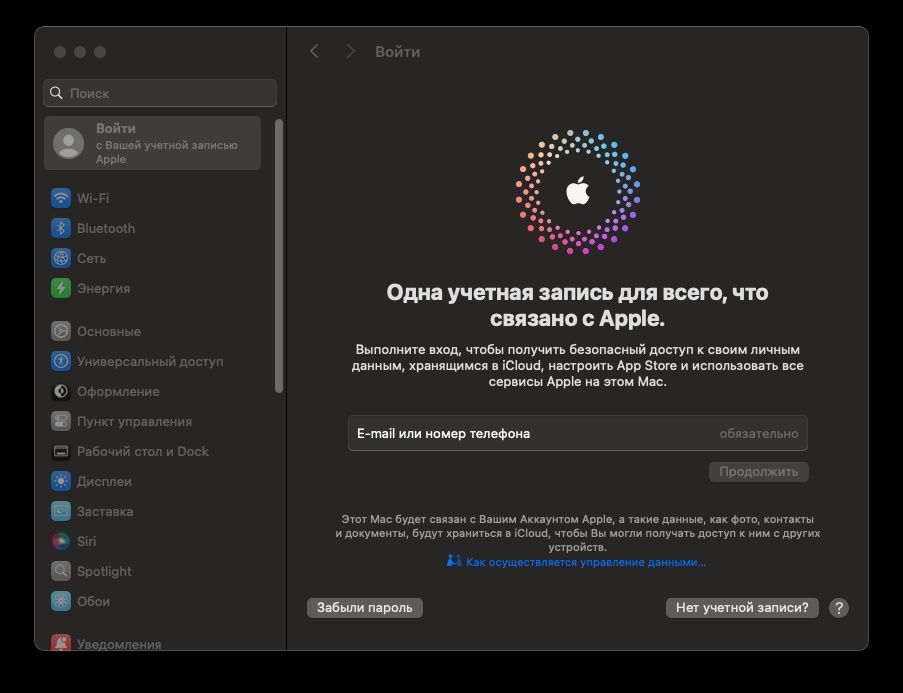903x693 pixels.
Task: Open Универсальный доступ icon
Action: point(60,361)
